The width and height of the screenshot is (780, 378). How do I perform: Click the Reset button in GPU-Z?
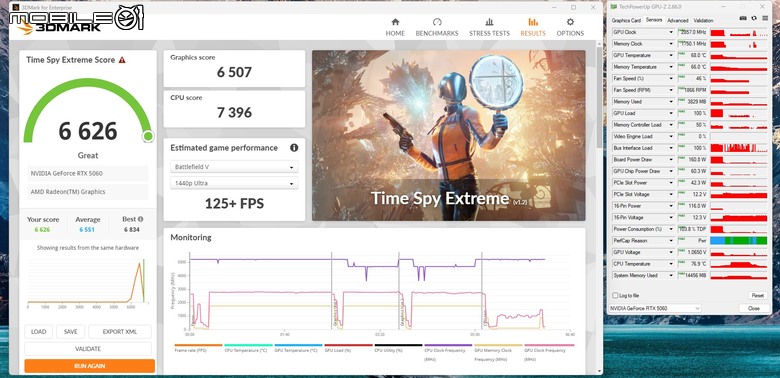tap(758, 295)
